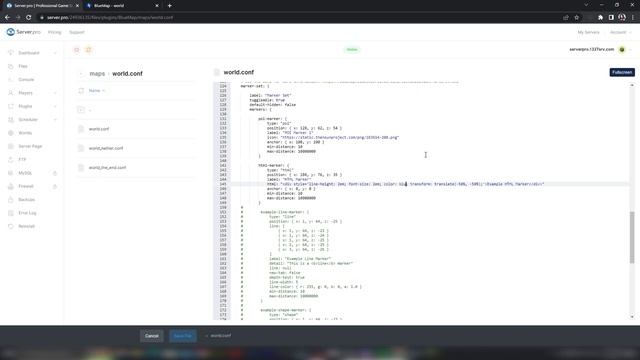640x360 pixels.
Task: Click the Backups icon in sidebar
Action: click(11, 200)
